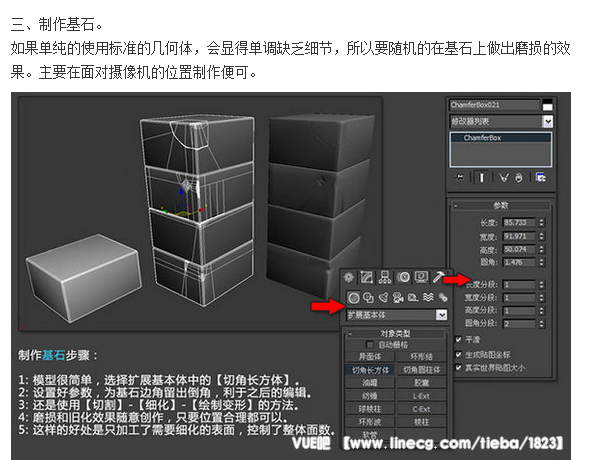Toggle the 生成贴图坐标 checkbox
Viewport: 591px width, 460px height.
(458, 354)
